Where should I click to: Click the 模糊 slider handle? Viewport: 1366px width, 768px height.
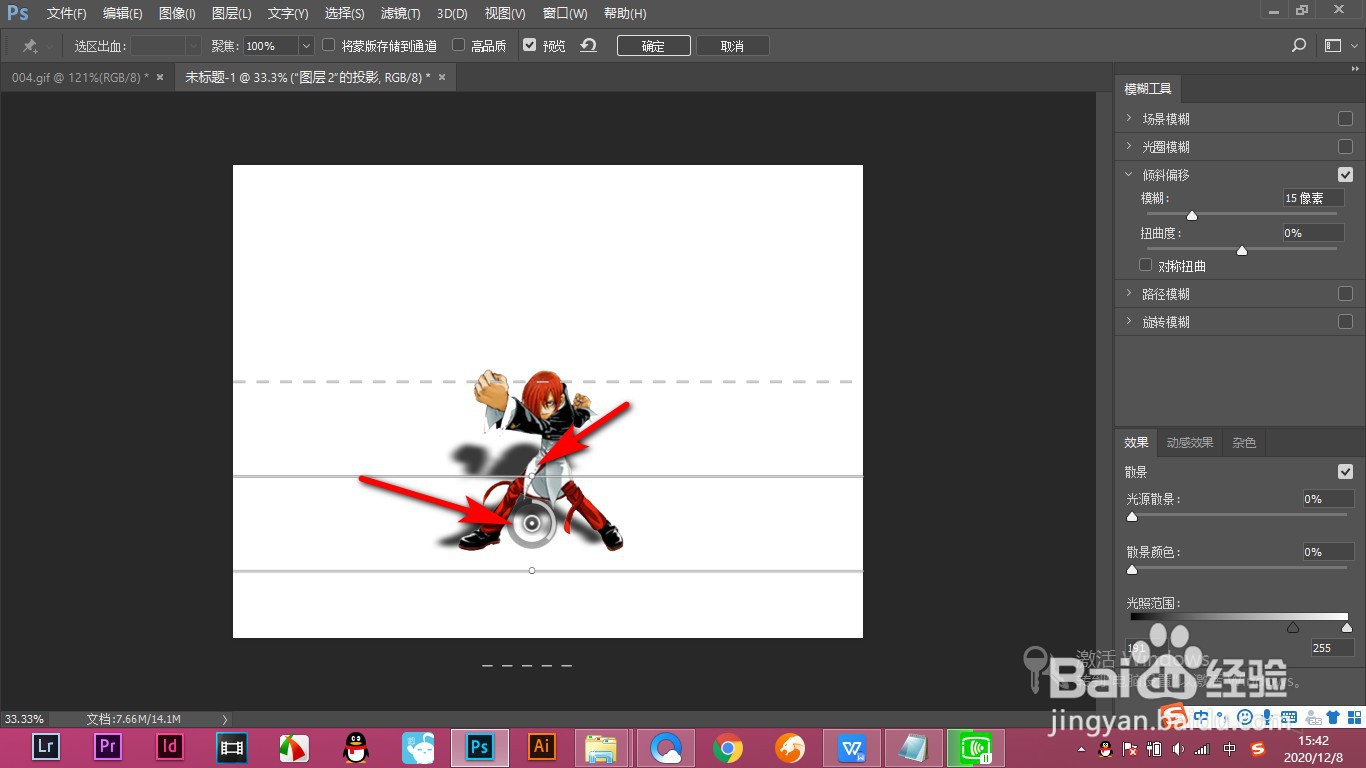(1192, 215)
